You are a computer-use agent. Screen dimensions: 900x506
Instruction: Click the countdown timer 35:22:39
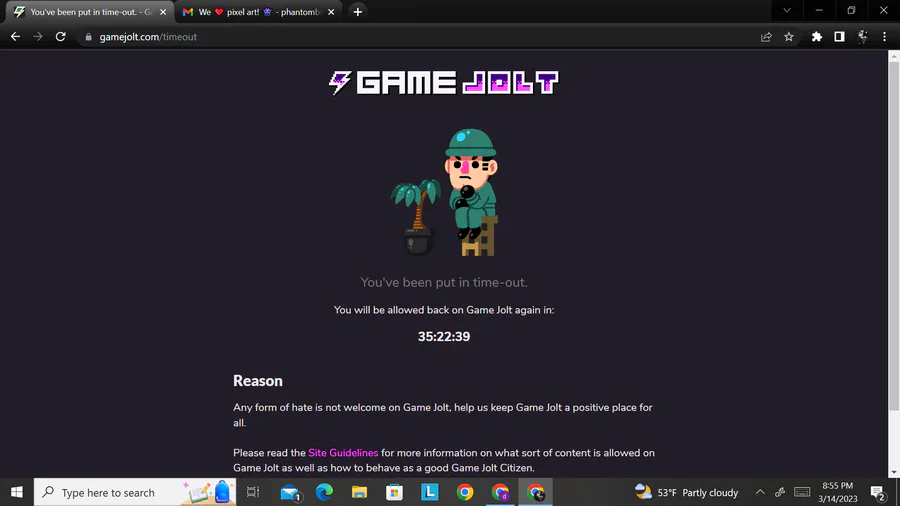point(444,337)
